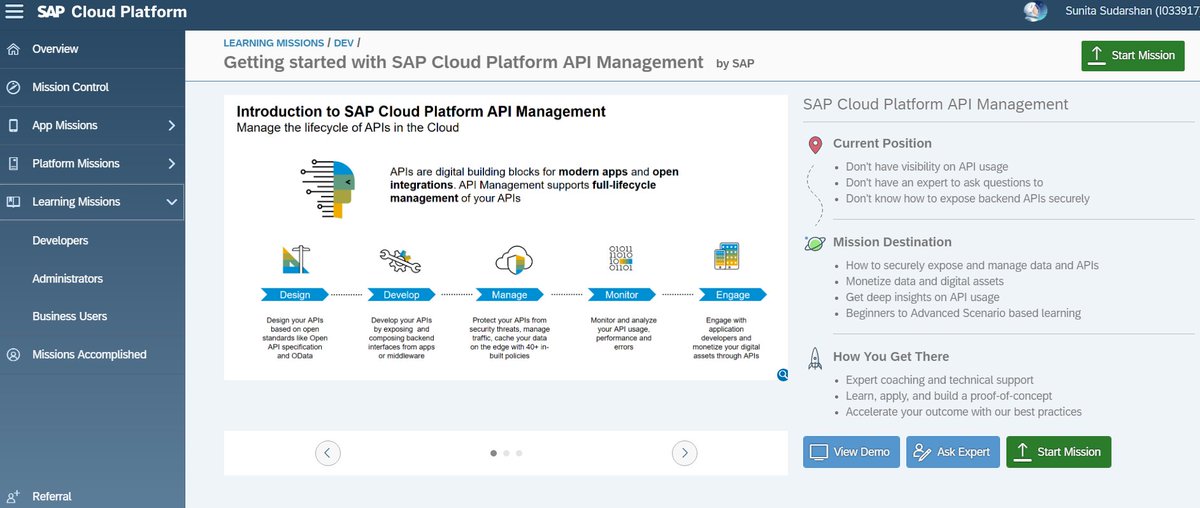The height and width of the screenshot is (508, 1200).
Task: Click 'Monetize data and digital assets' text
Action: point(930,282)
